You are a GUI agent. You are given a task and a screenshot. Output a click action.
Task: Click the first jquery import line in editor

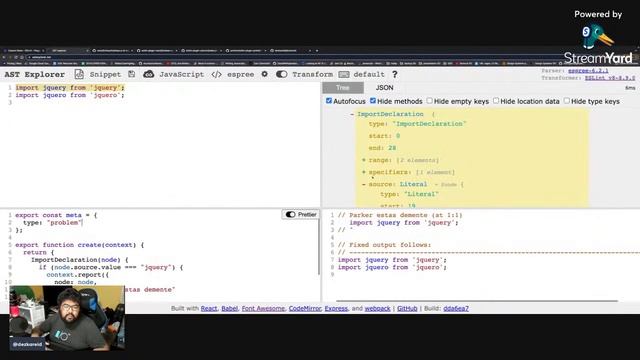(x=69, y=88)
